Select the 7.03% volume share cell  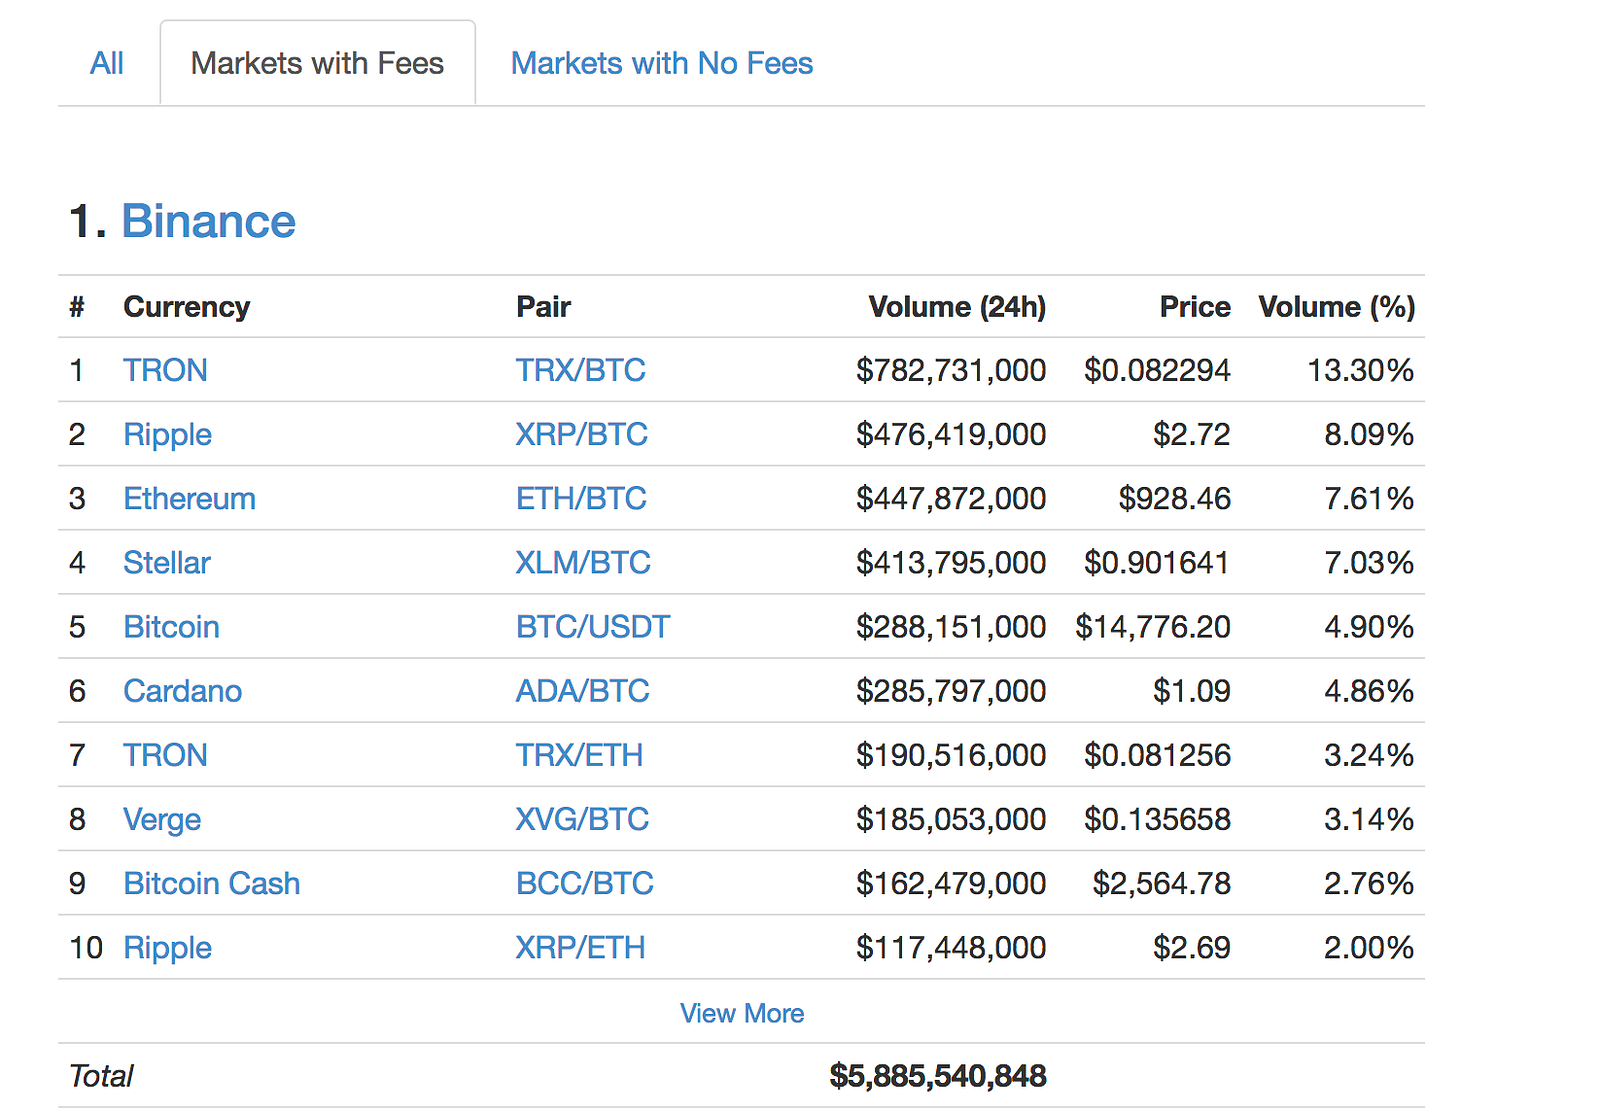pos(1369,562)
